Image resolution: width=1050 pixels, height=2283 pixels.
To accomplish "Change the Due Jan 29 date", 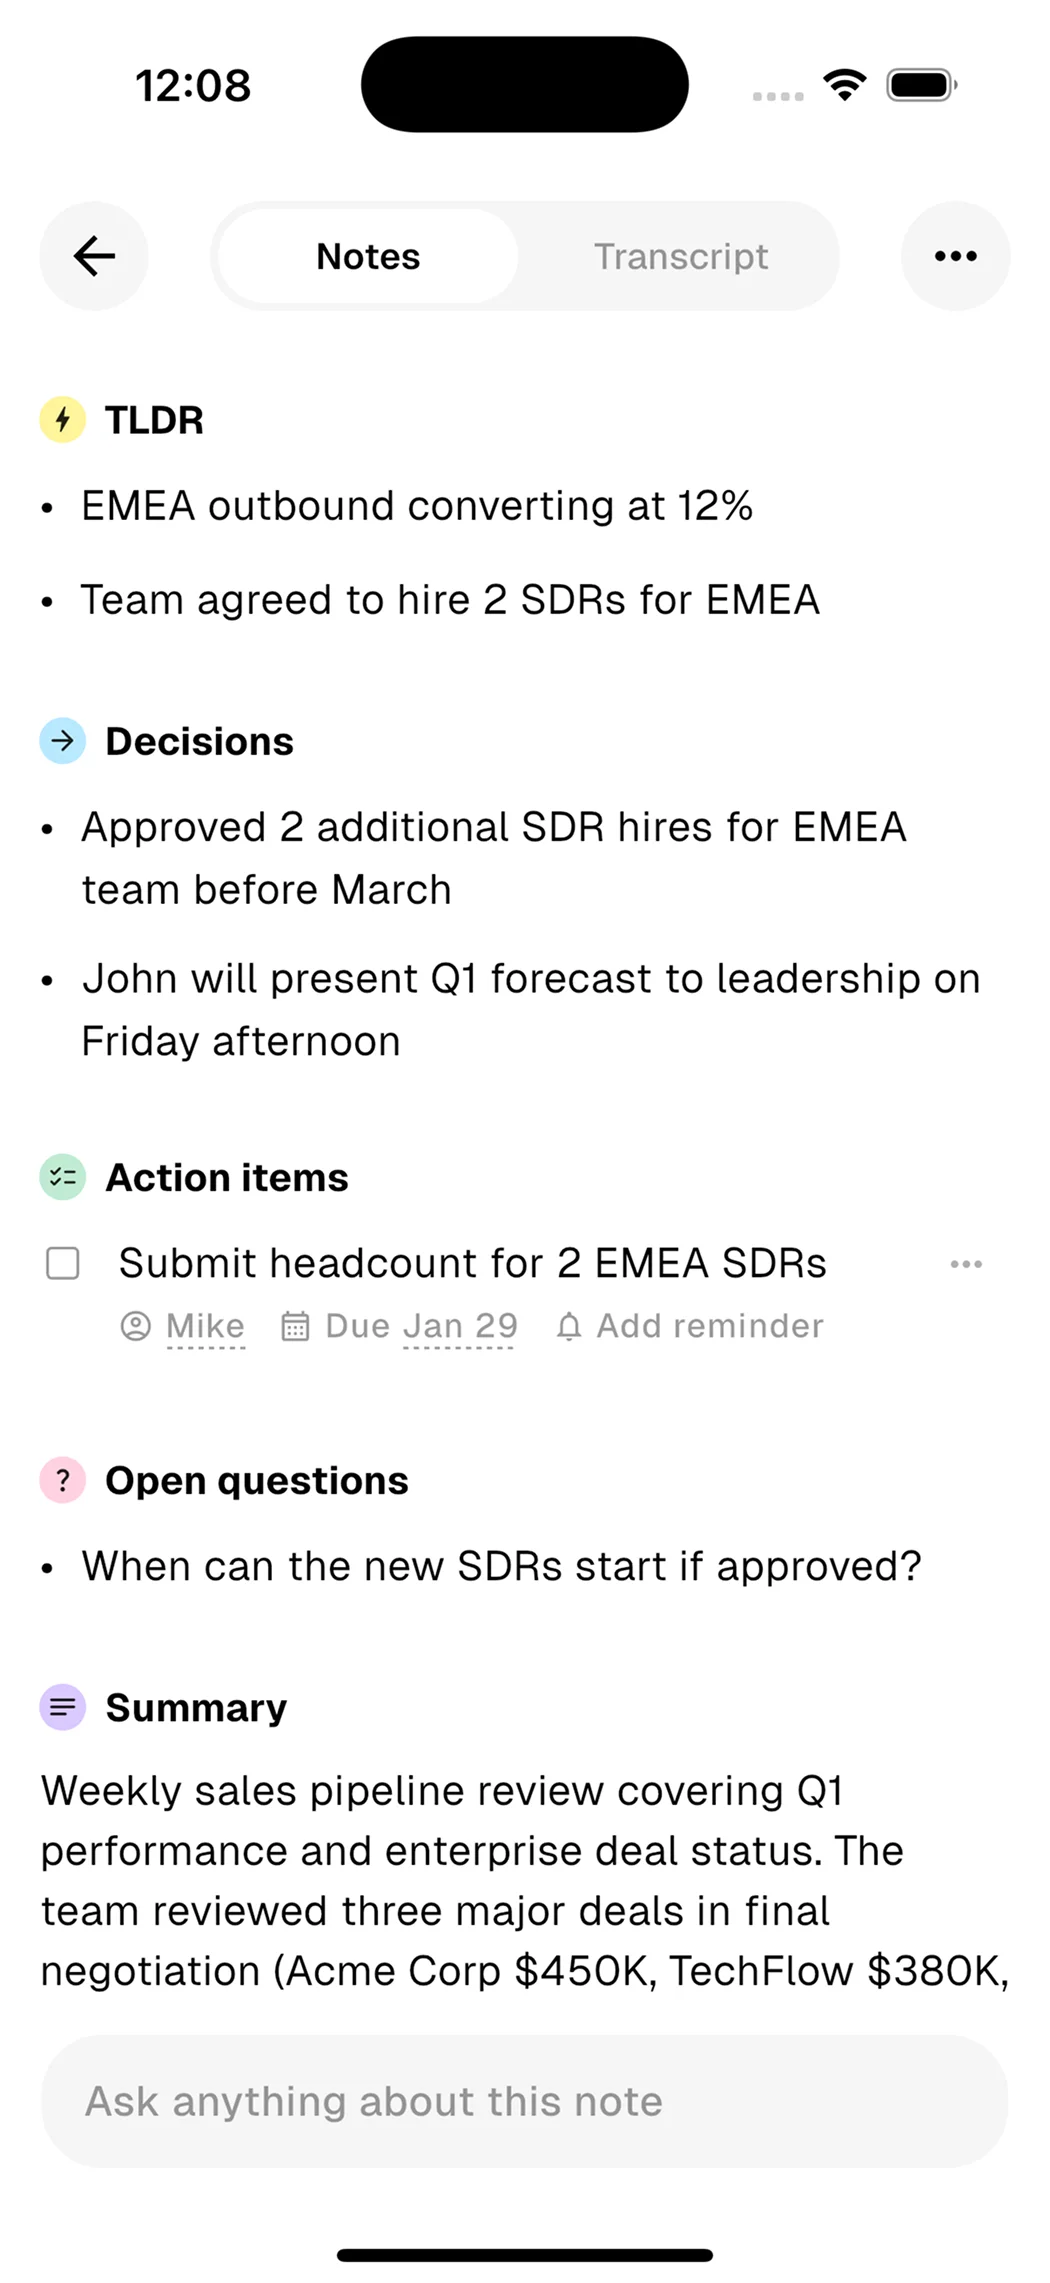I will (421, 1326).
